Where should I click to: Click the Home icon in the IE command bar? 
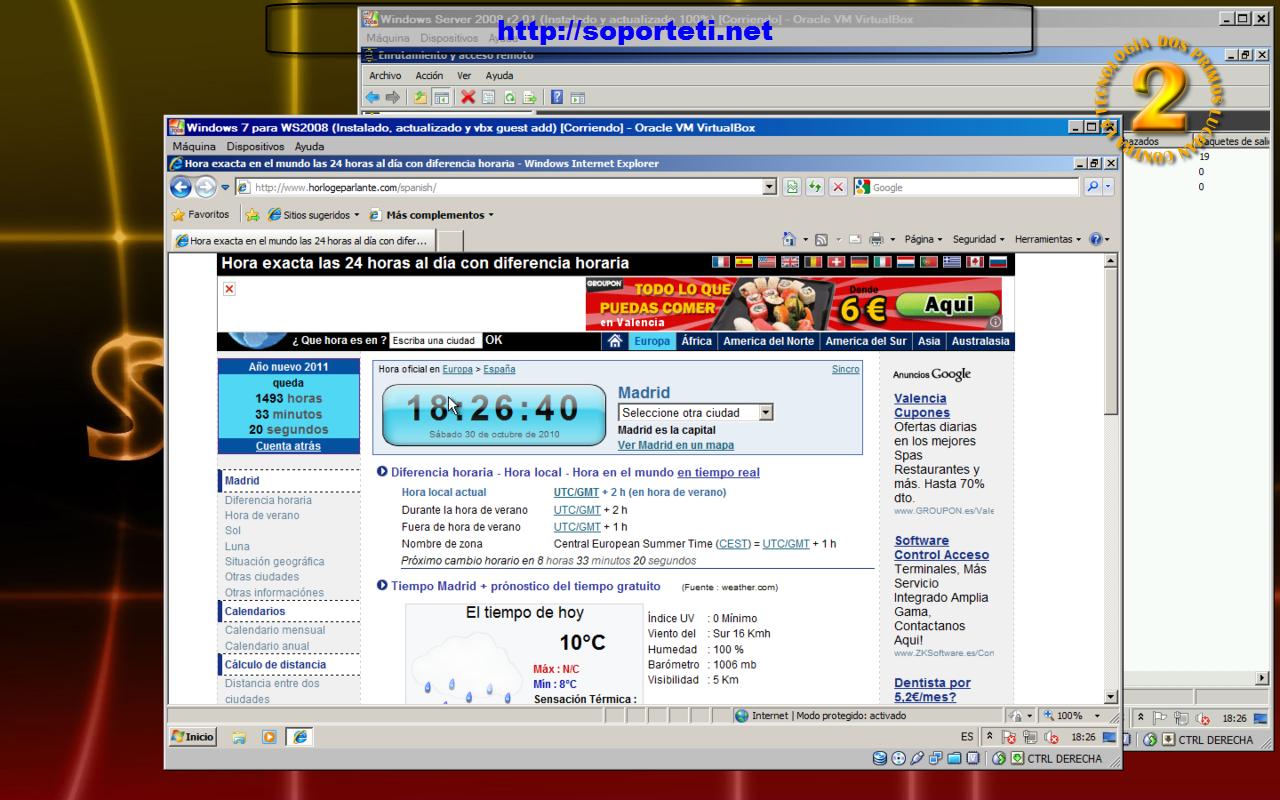[x=789, y=239]
